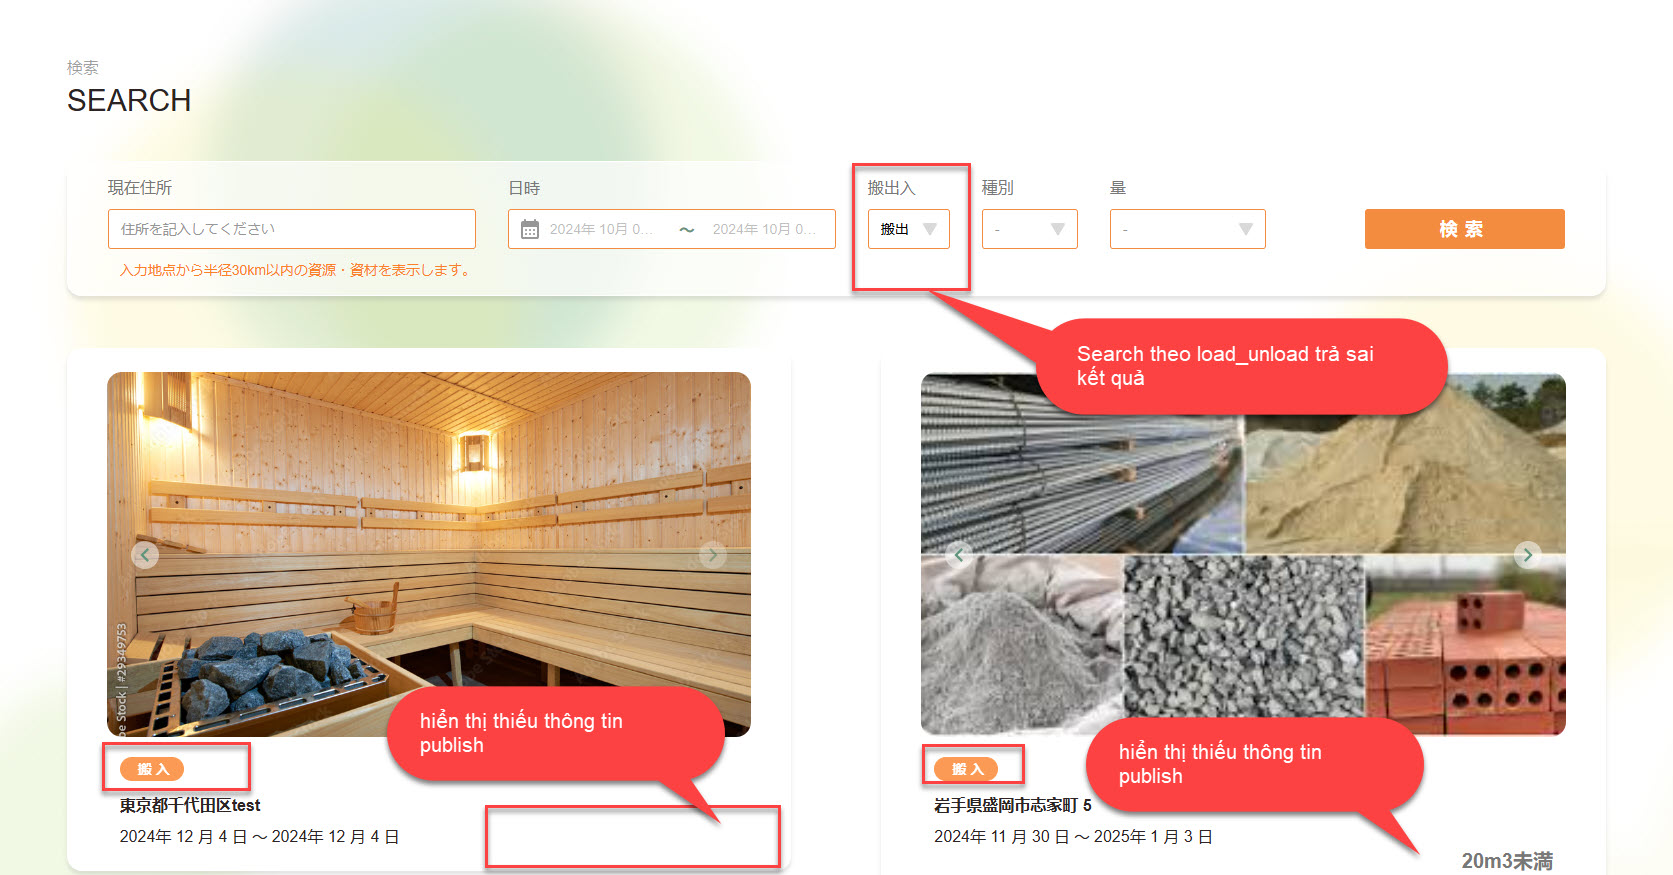The height and width of the screenshot is (875, 1673).
Task: Click the 2024年 12 月 4 日 date range text
Action: [259, 837]
